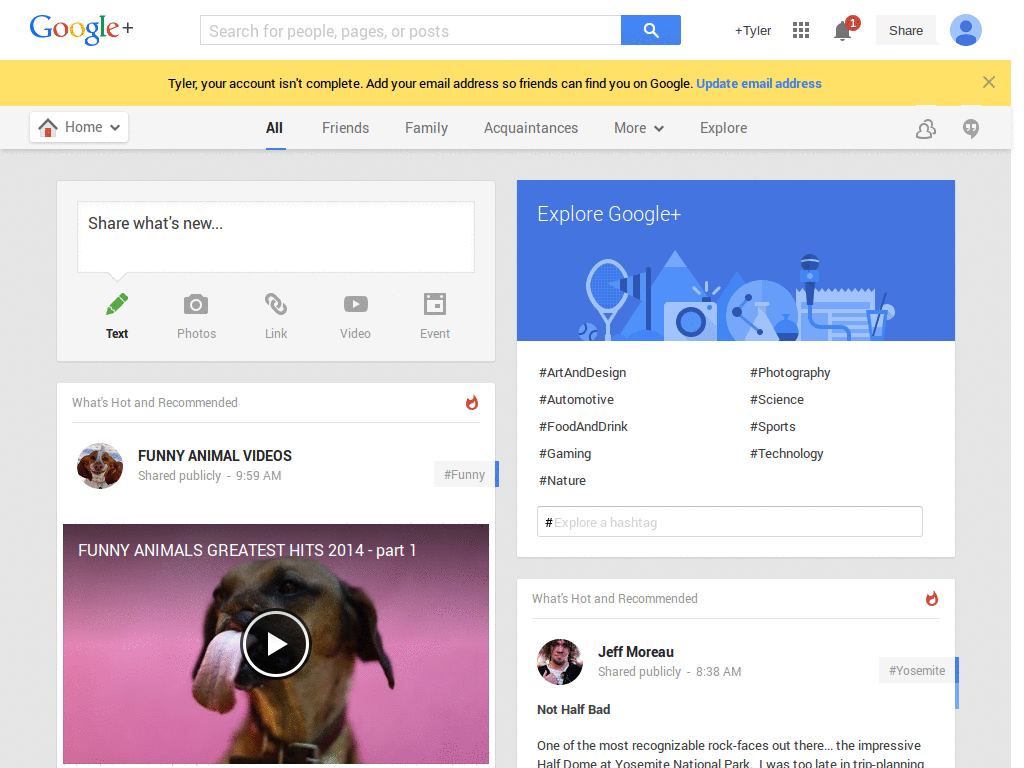Focus the search people, pages, posts field

point(411,30)
